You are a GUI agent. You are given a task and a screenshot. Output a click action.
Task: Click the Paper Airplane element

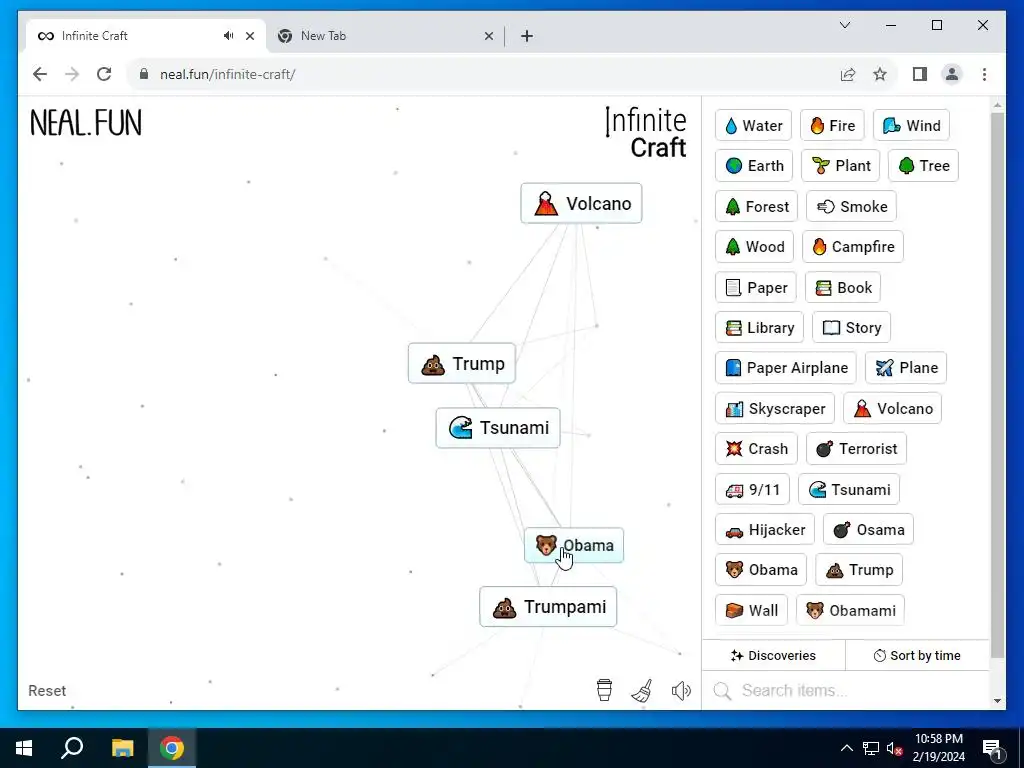click(x=786, y=368)
